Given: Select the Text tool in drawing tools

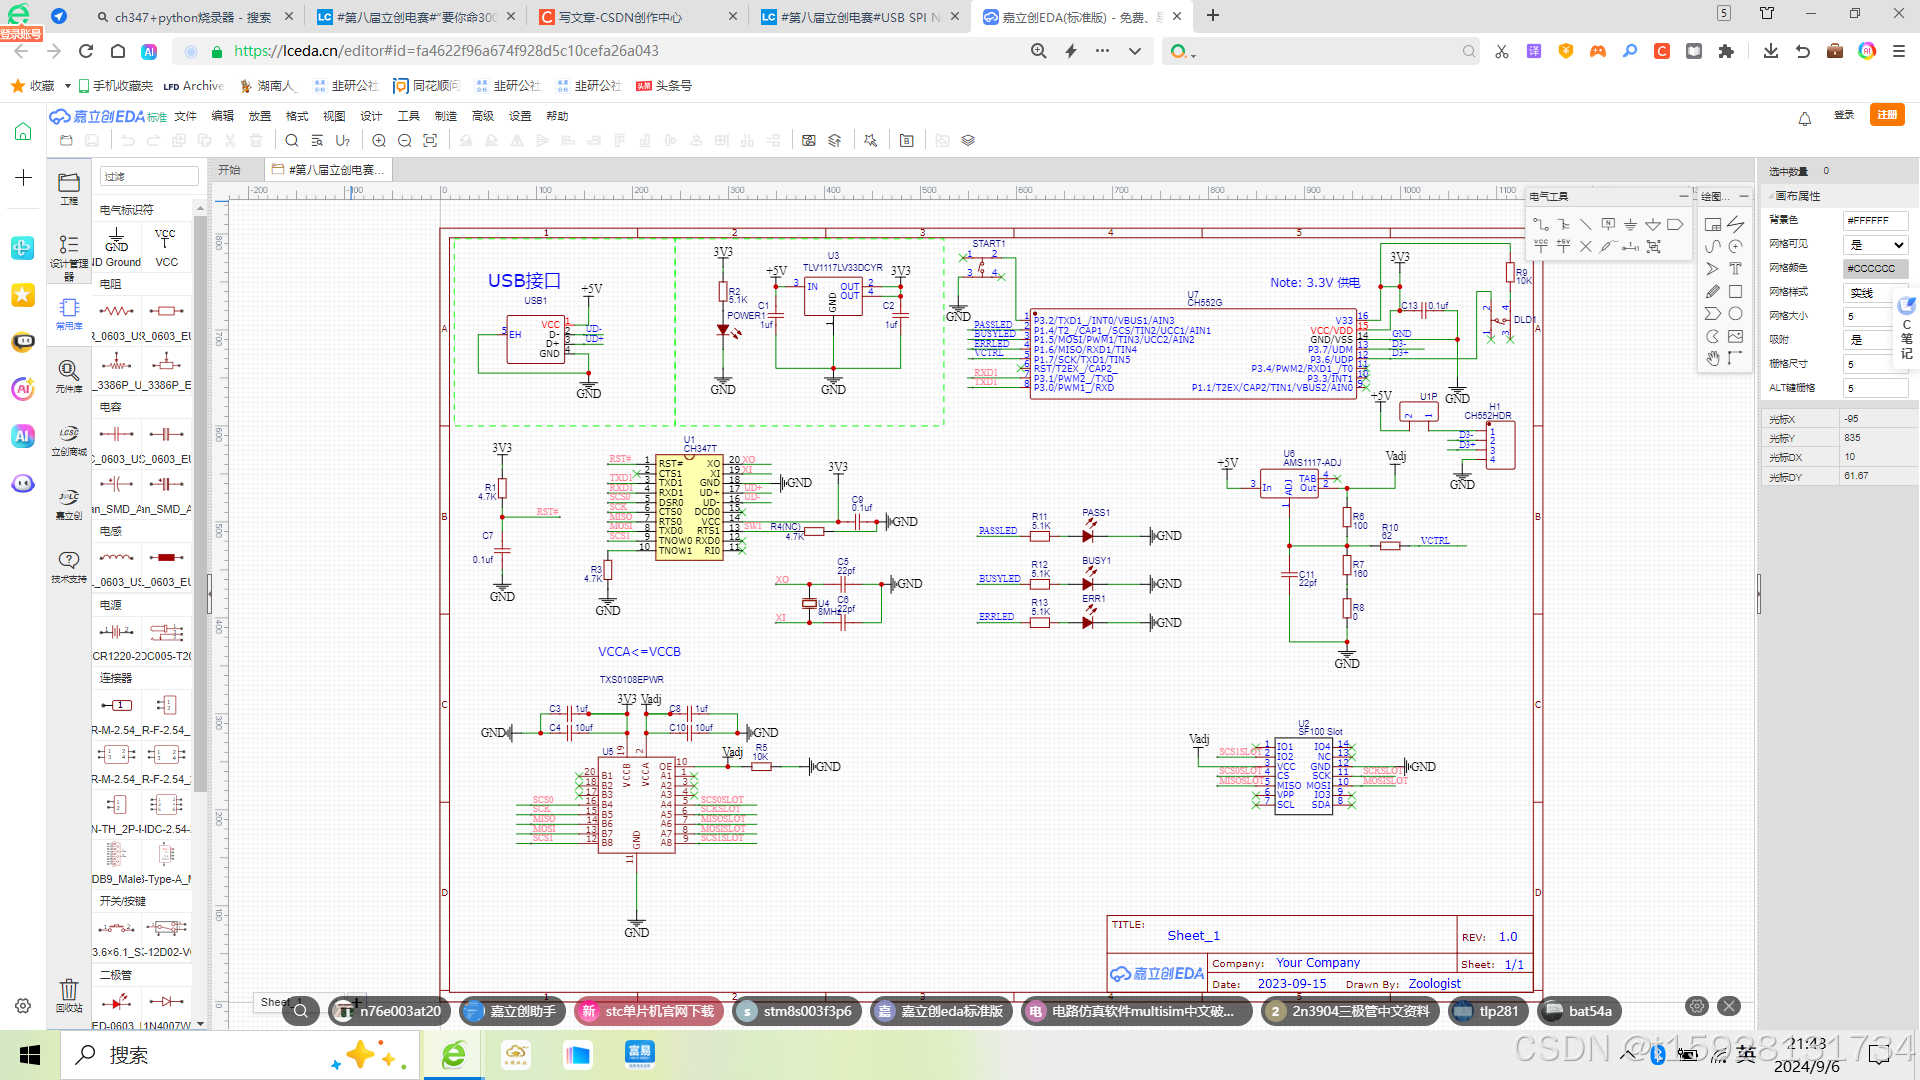Looking at the screenshot, I should (x=1735, y=269).
